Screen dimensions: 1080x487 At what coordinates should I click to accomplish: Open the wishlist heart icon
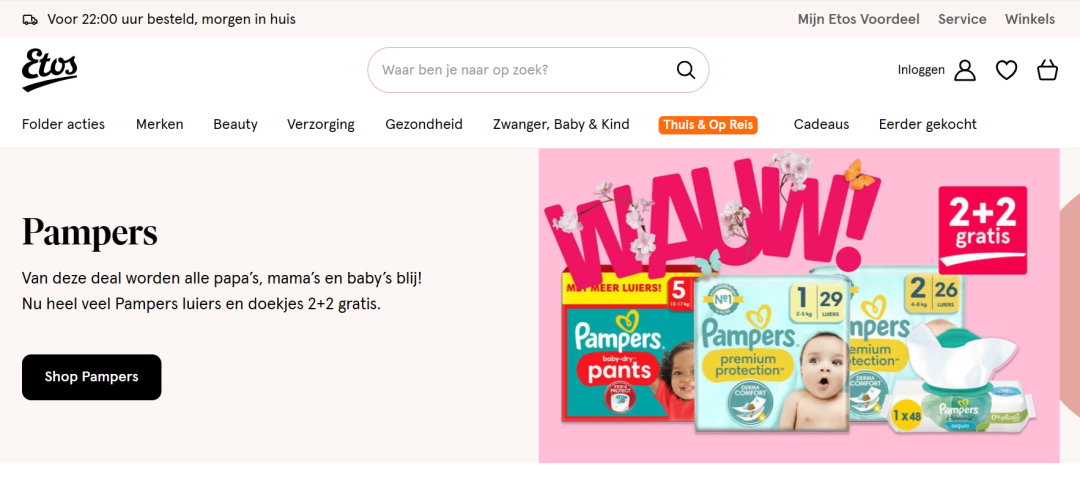click(1006, 70)
